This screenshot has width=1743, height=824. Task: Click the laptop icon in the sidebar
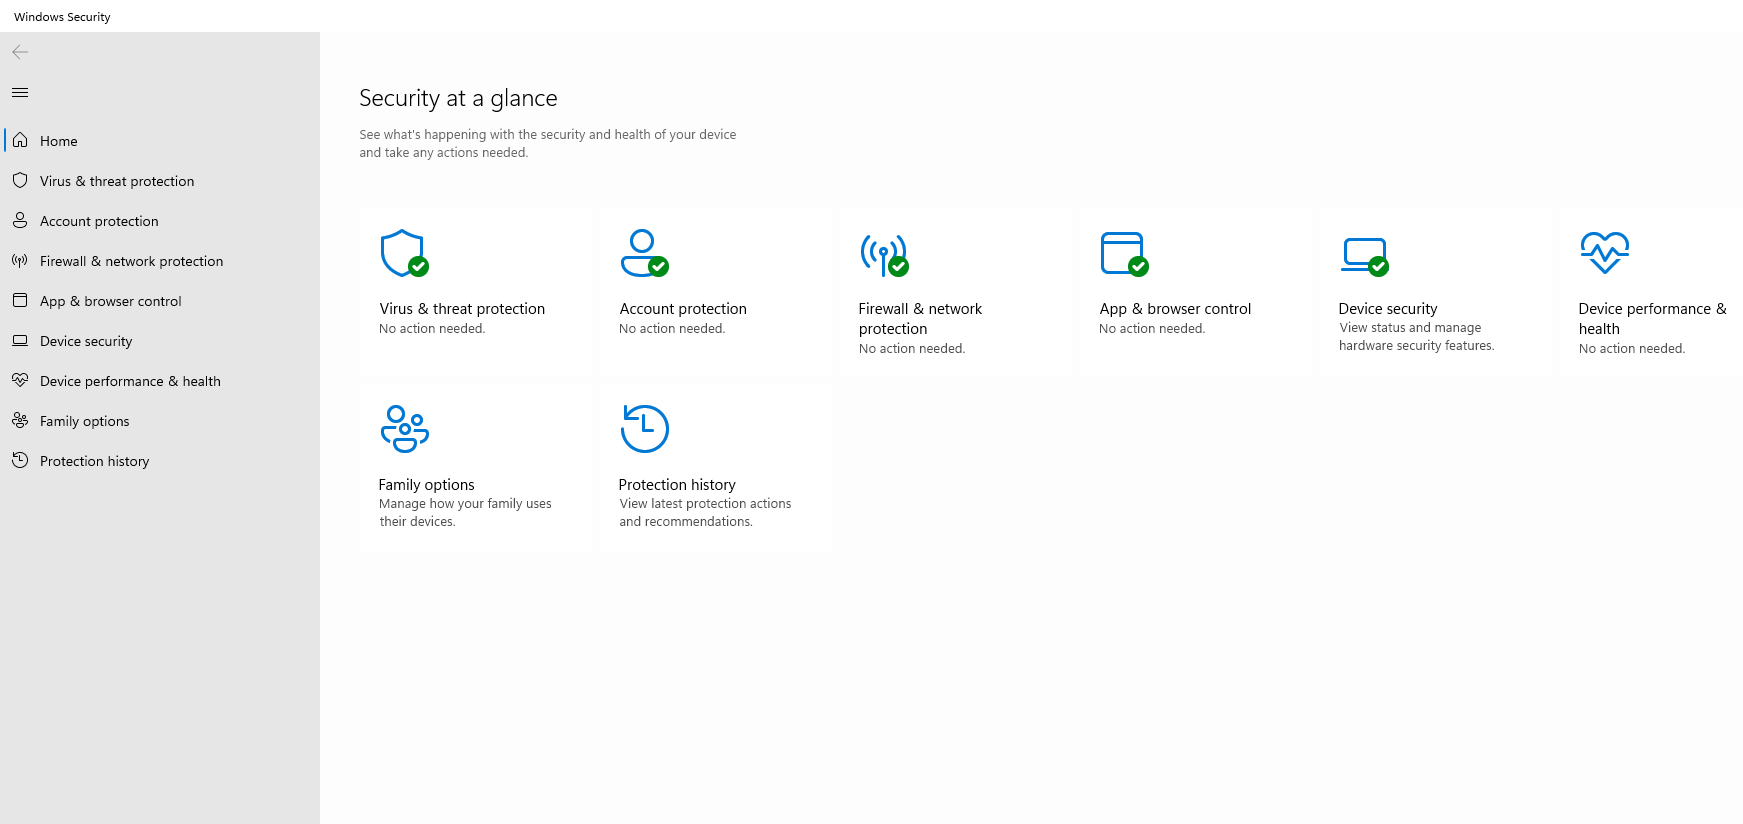(x=20, y=340)
